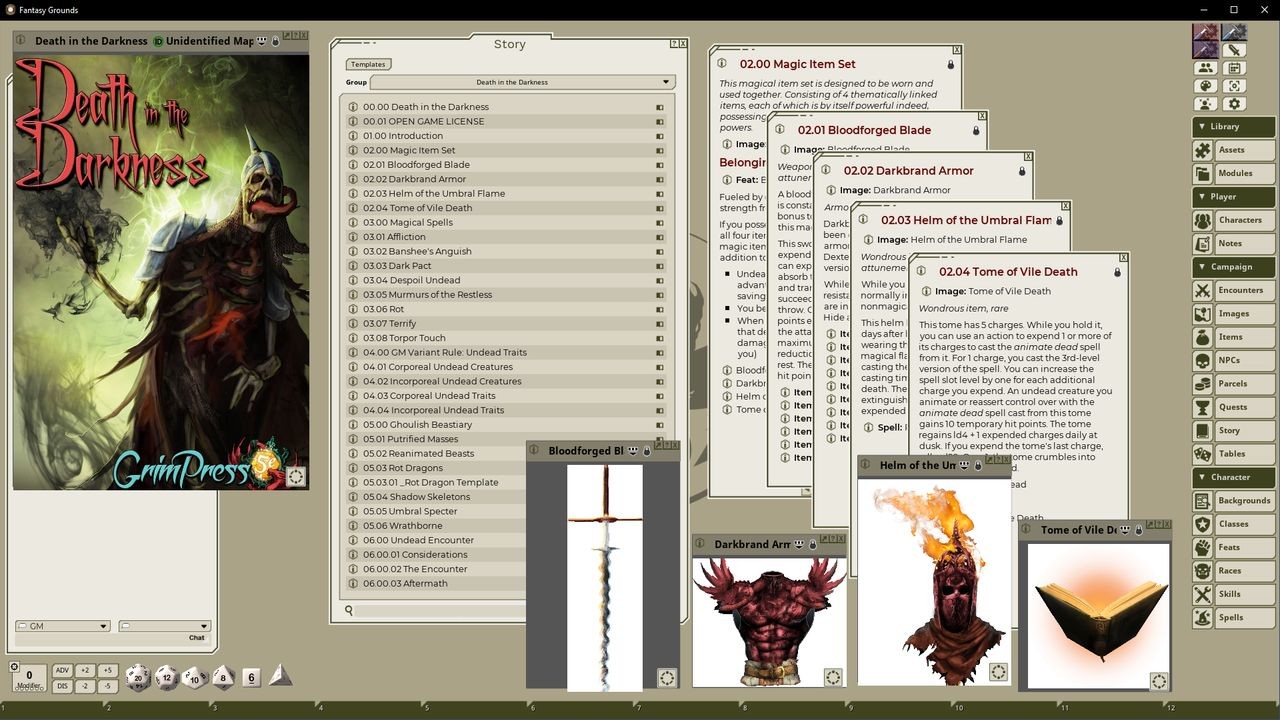The width and height of the screenshot is (1280, 720).
Task: Click the Templates button in the Story window
Action: 368,63
